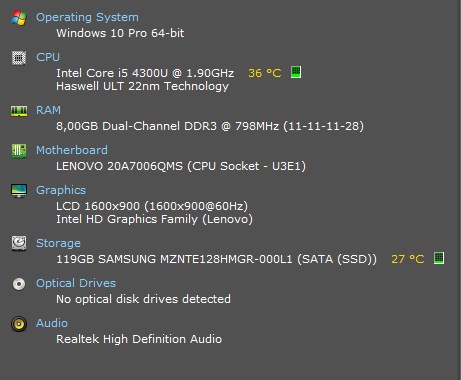This screenshot has width=461, height=380.
Task: Open the Operating System section link
Action: pyautogui.click(x=87, y=17)
